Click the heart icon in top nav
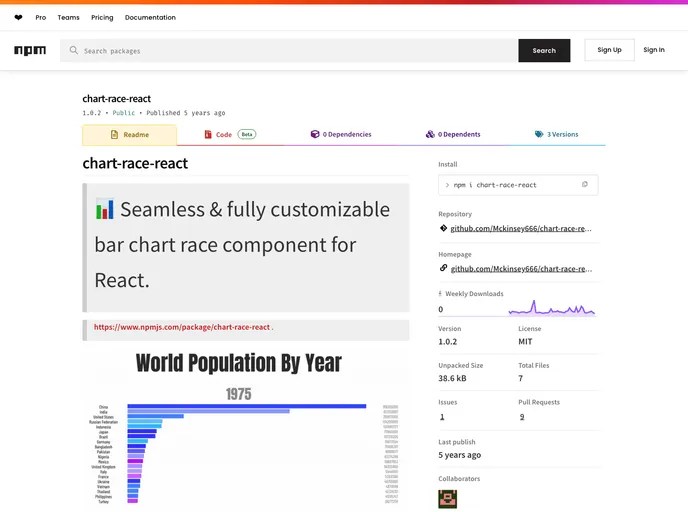 [x=18, y=18]
